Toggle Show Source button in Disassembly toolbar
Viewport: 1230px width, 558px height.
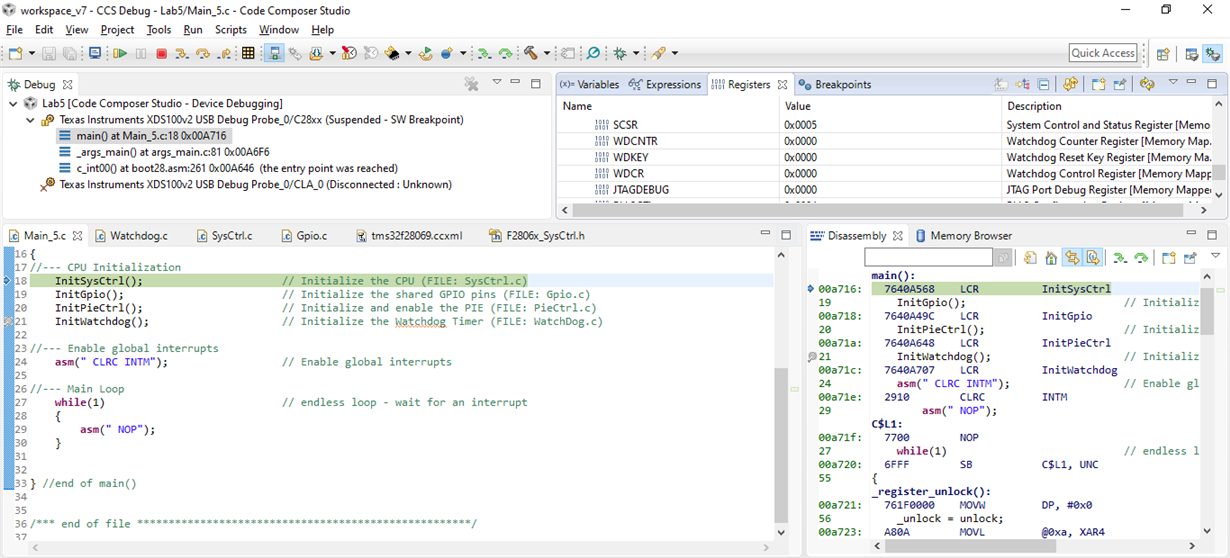point(1092,258)
